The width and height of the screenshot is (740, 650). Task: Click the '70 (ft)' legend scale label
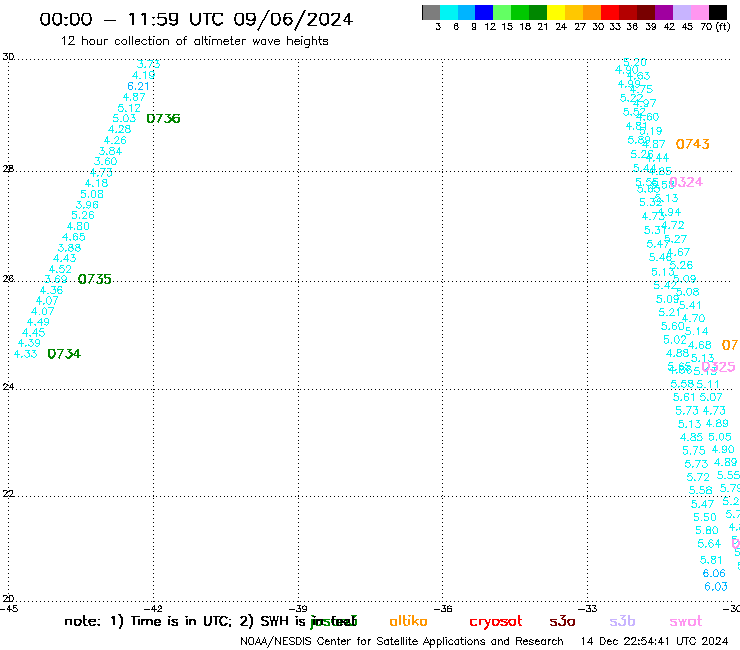[x=716, y=26]
